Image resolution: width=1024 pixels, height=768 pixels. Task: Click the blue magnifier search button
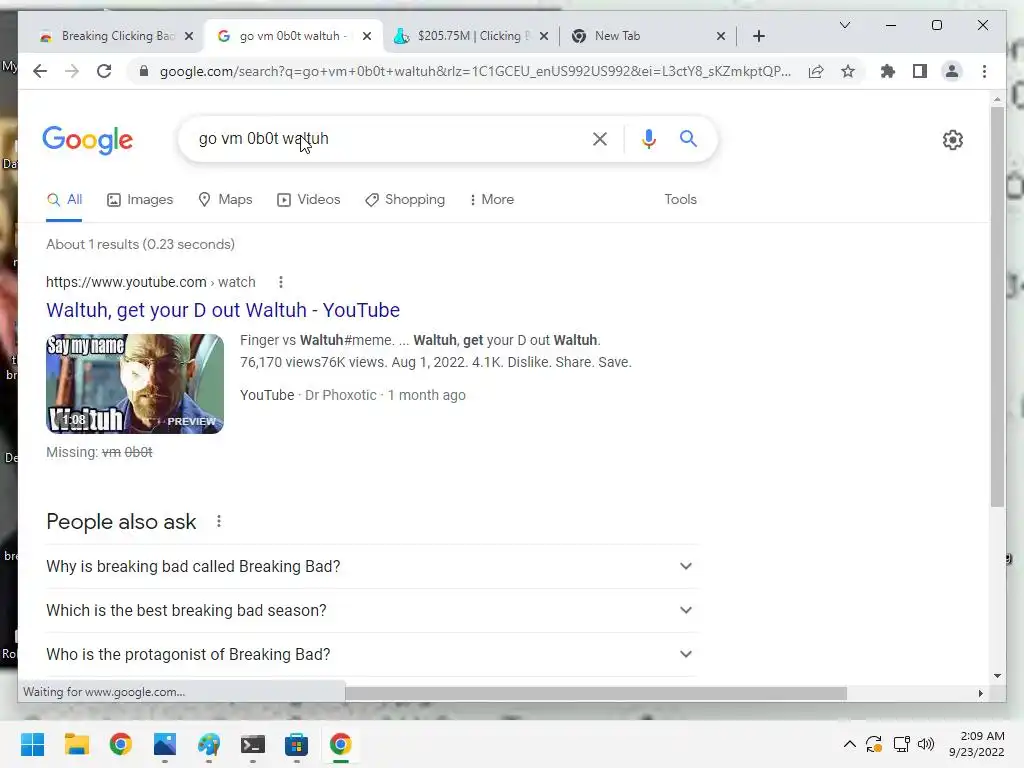pos(688,138)
